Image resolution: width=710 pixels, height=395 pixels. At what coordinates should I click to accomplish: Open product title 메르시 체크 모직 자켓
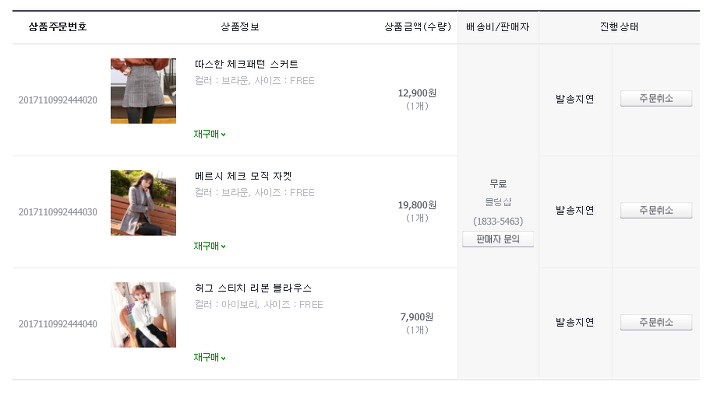coord(243,176)
